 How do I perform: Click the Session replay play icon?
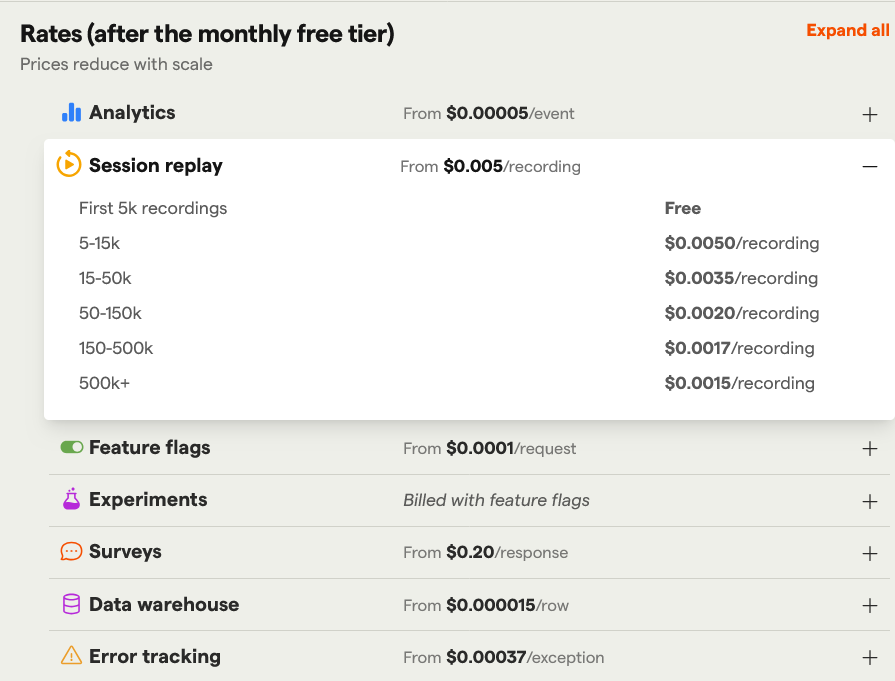click(x=67, y=165)
